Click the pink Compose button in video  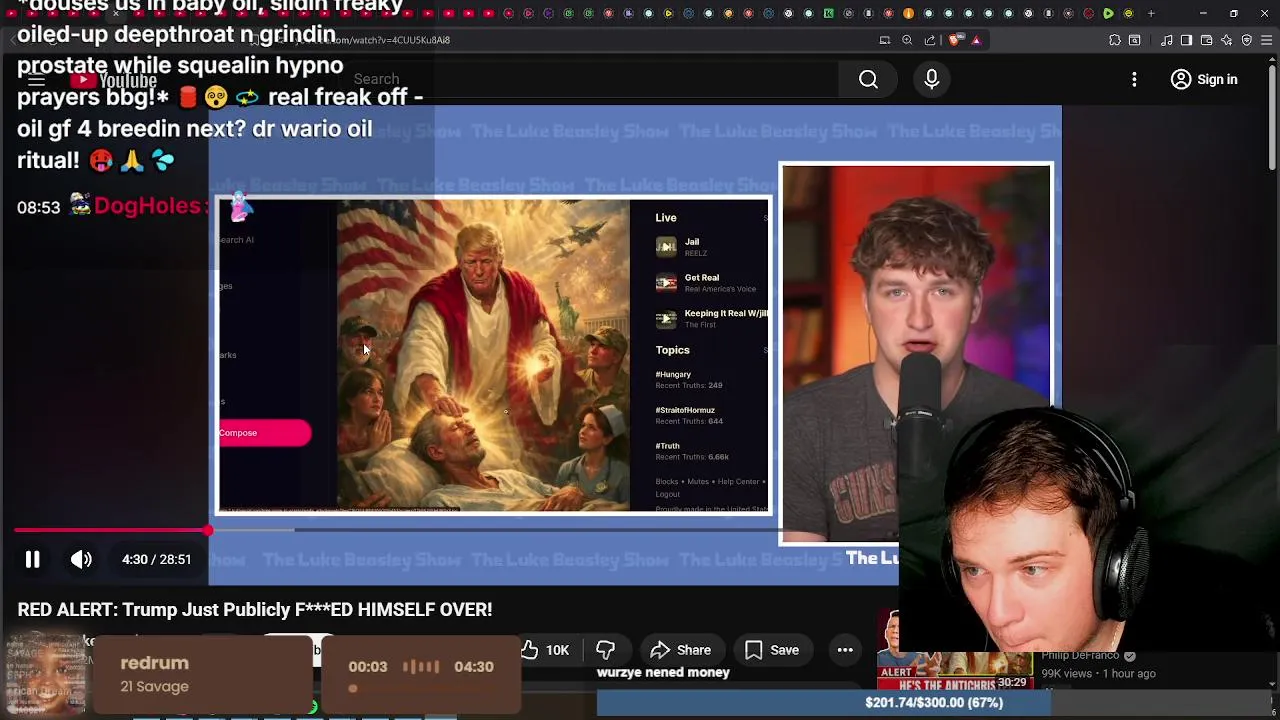point(265,433)
